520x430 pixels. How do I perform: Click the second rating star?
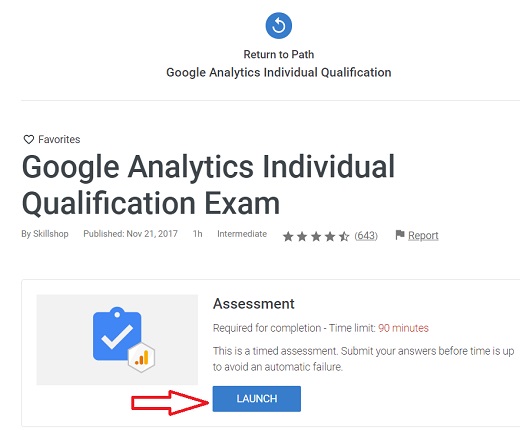click(302, 237)
